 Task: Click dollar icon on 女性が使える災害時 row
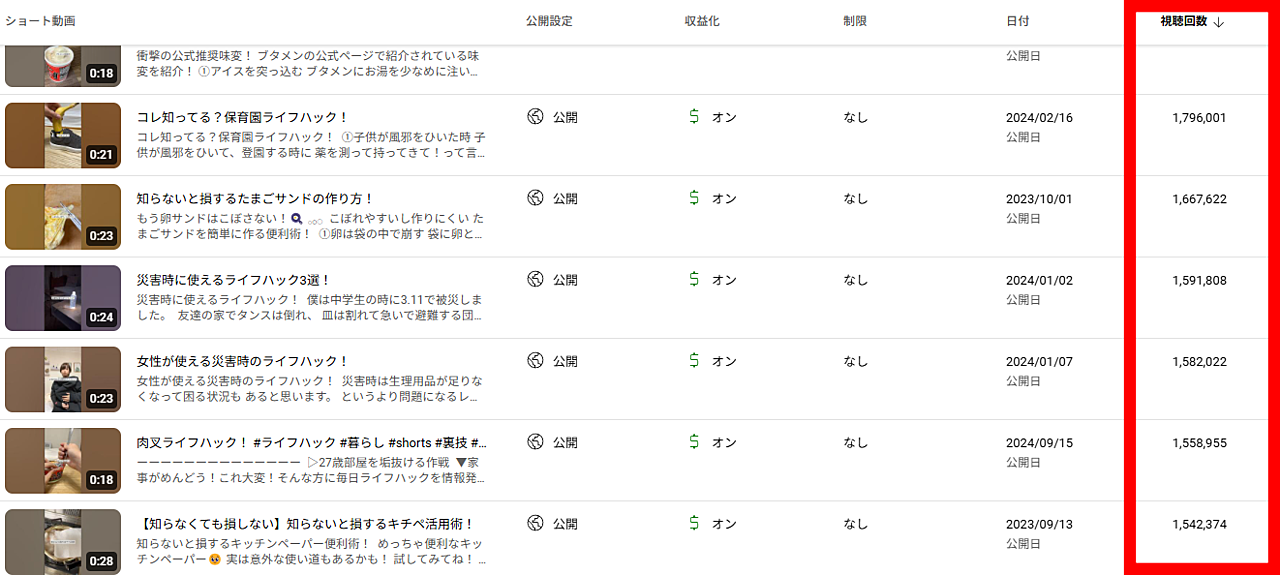click(694, 361)
